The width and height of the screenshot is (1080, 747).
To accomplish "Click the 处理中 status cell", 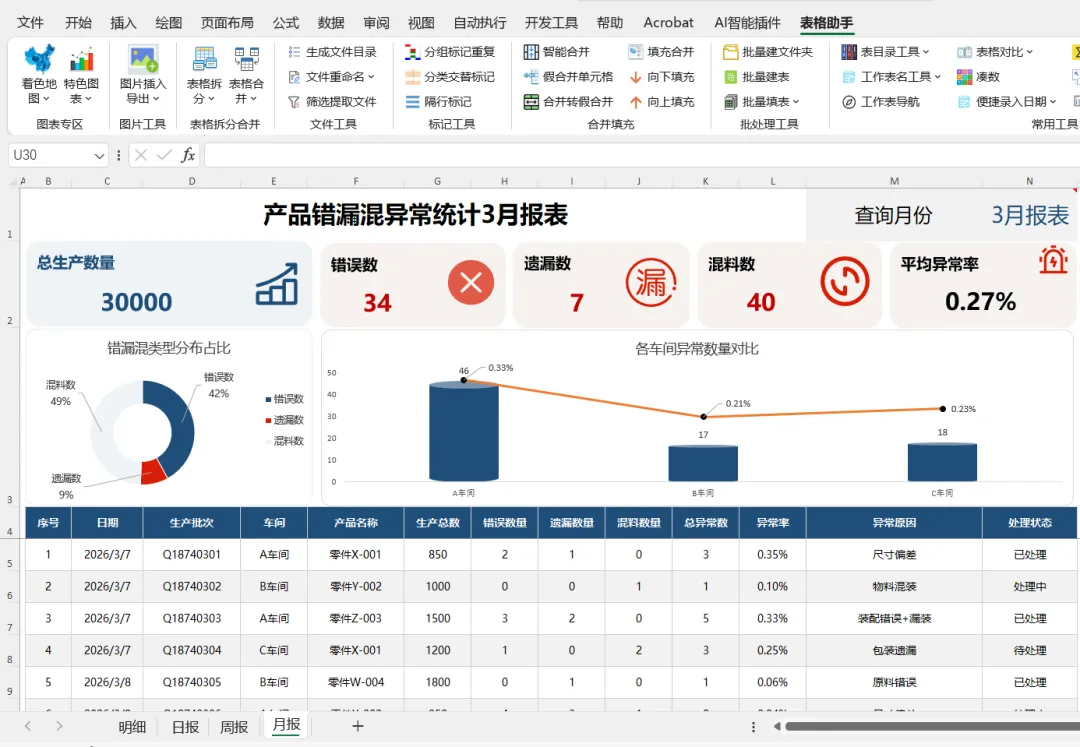I will [x=1030, y=587].
